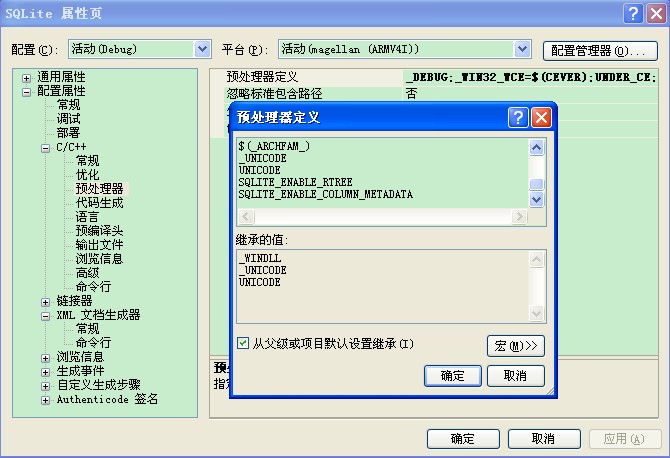Click the help question mark in the SQLite property page title bar

[633, 13]
